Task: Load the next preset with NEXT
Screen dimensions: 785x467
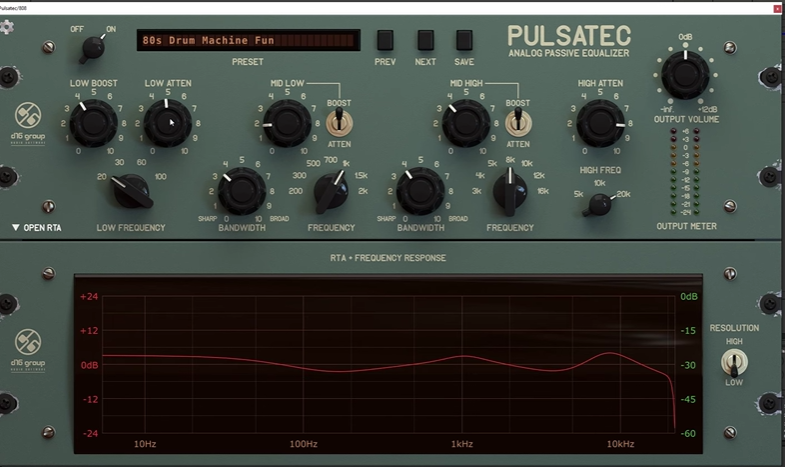Action: click(x=426, y=40)
